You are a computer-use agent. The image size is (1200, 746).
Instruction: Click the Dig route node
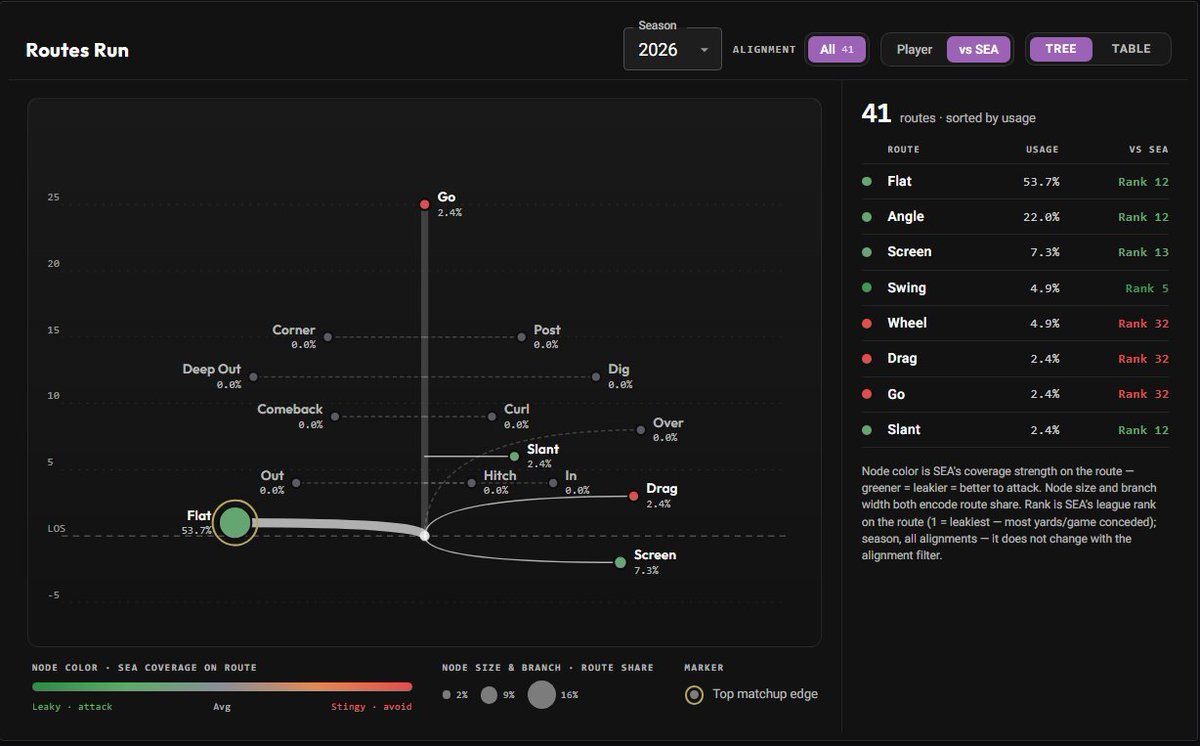point(596,377)
